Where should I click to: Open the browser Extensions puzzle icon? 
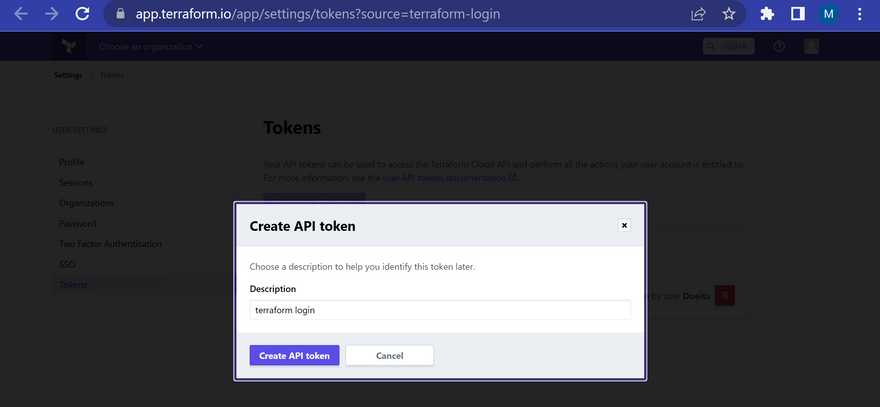point(767,14)
